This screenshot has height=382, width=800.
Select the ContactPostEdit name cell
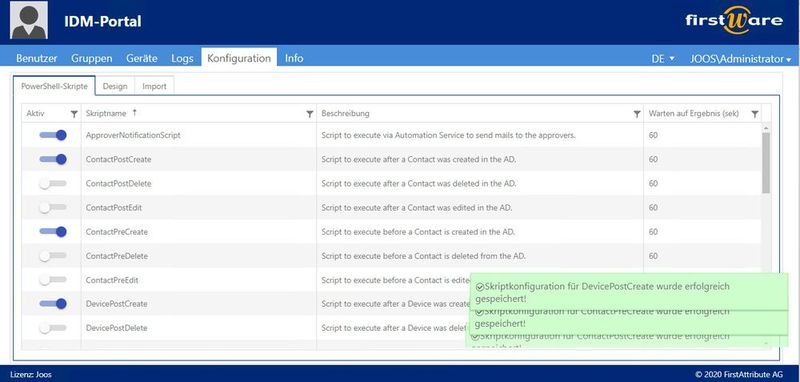click(x=198, y=208)
